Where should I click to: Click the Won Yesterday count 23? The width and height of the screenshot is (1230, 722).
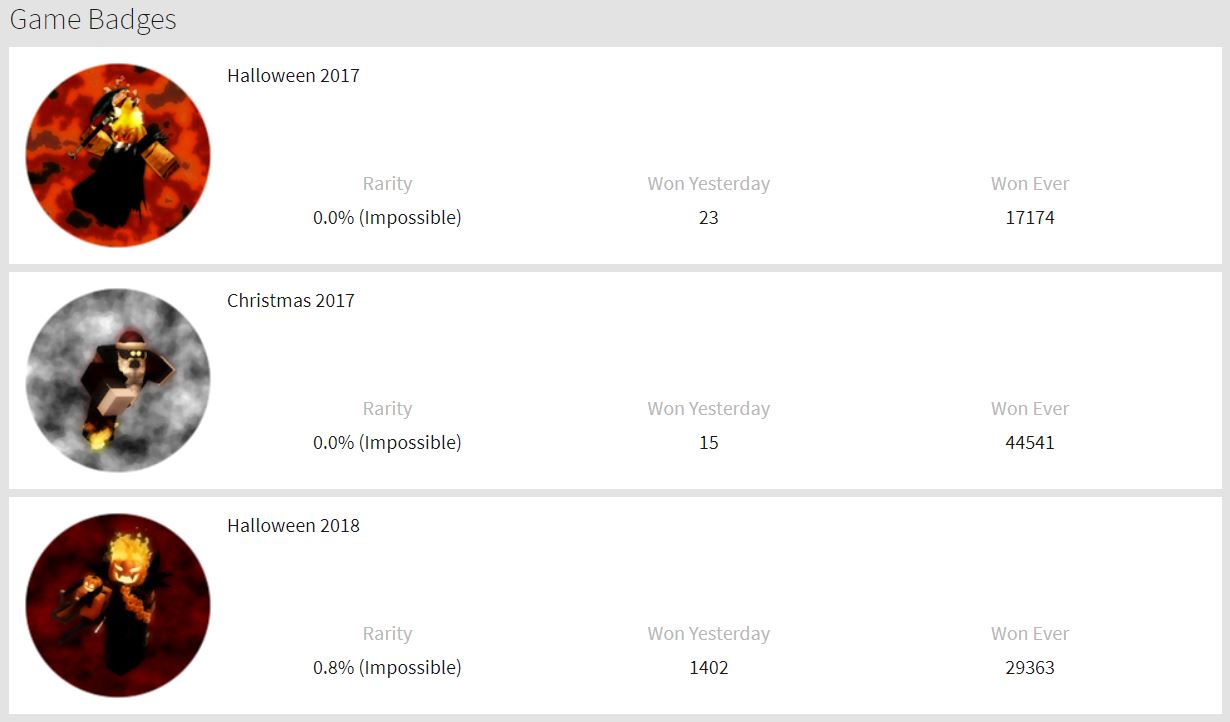coord(709,217)
